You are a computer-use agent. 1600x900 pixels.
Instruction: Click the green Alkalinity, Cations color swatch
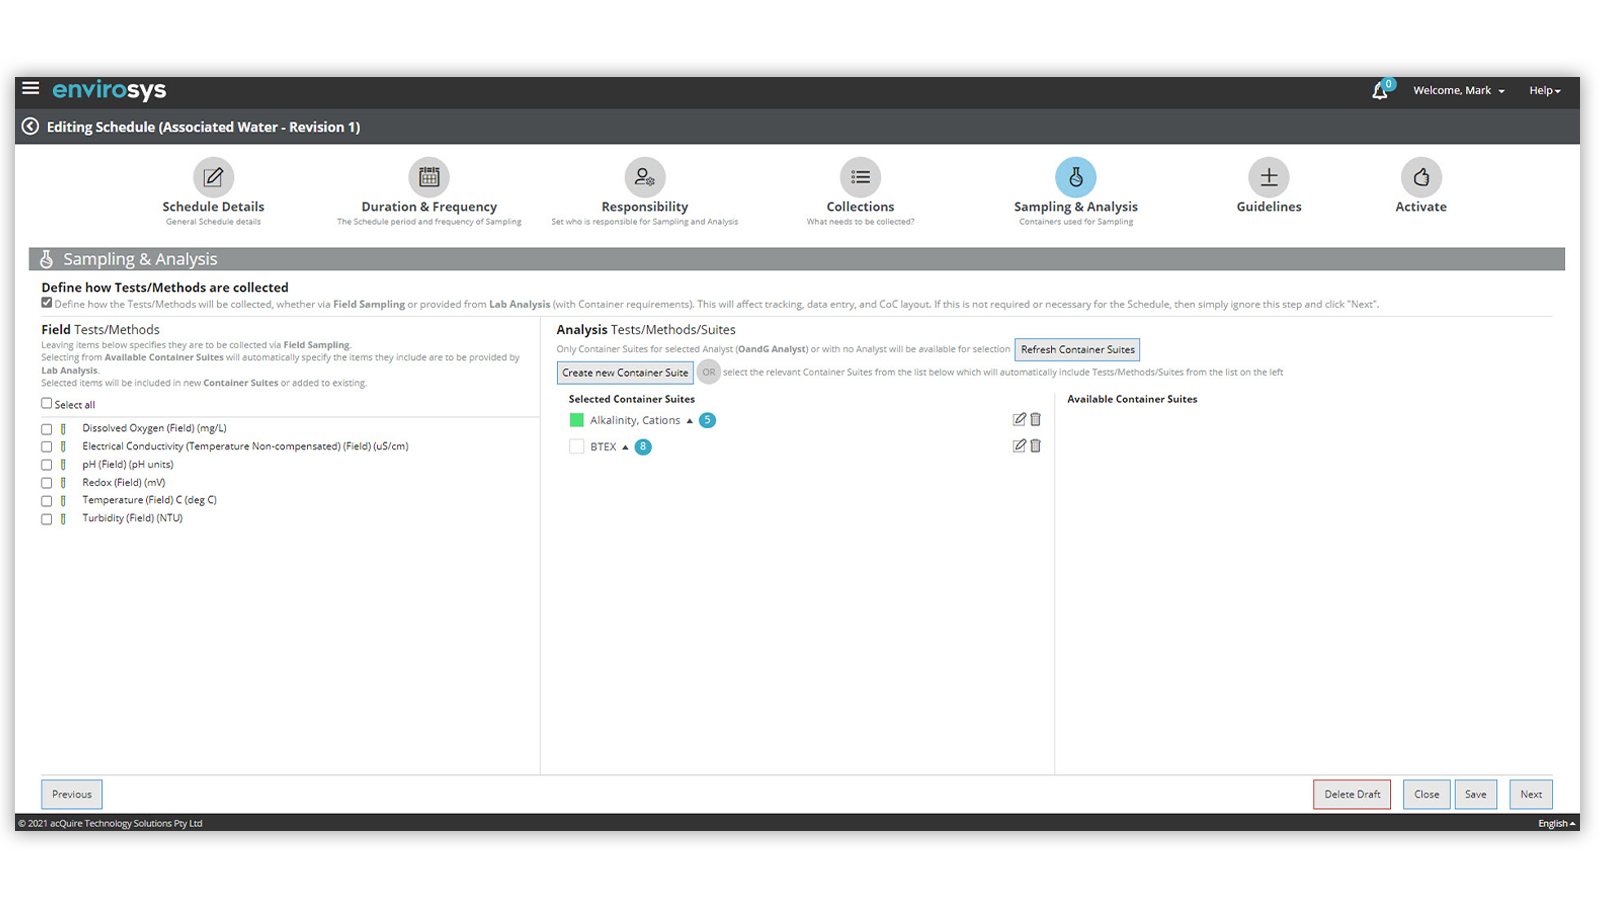(576, 420)
